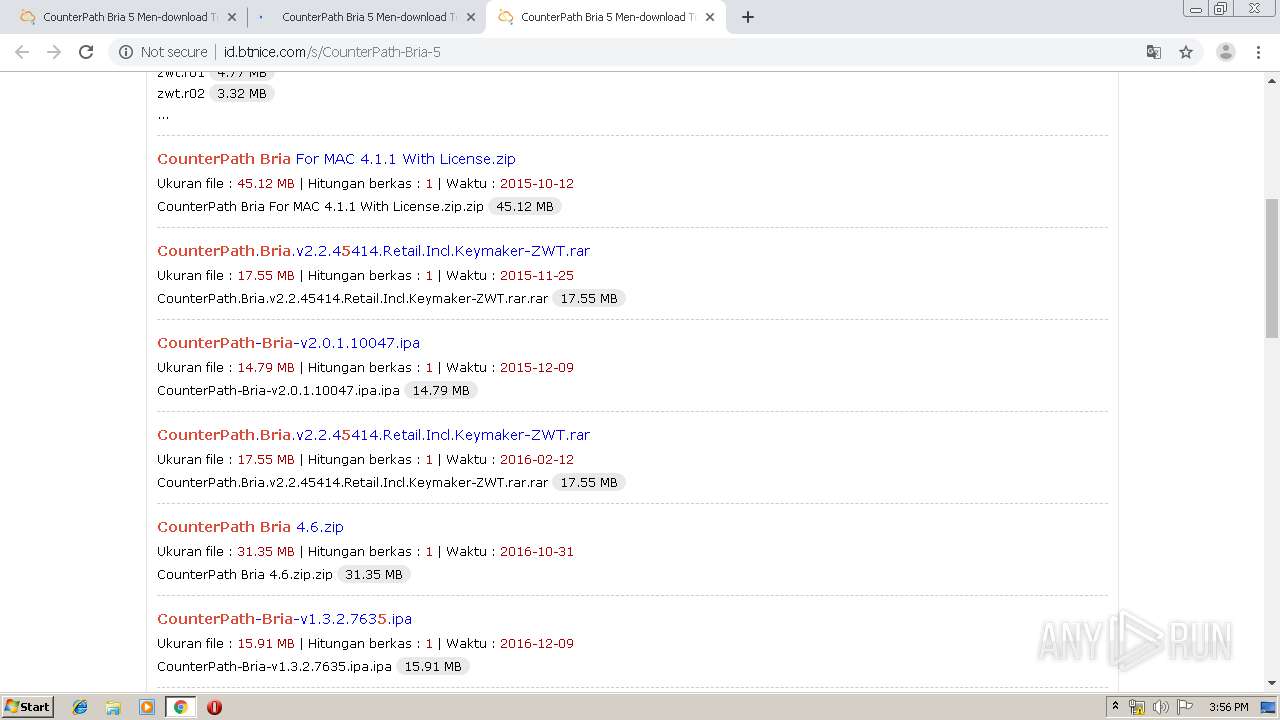The image size is (1280, 720).
Task: Open Action Center flag icon
Action: click(x=1185, y=707)
